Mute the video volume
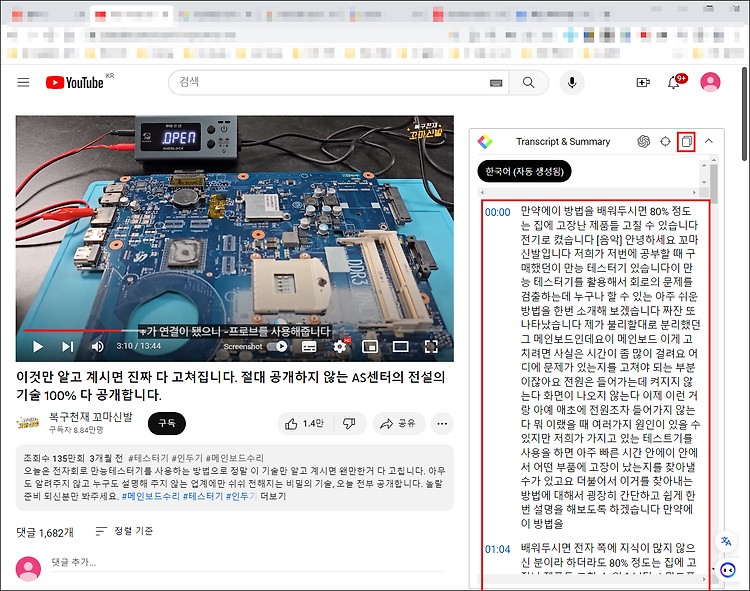Image resolution: width=750 pixels, height=591 pixels. point(97,347)
